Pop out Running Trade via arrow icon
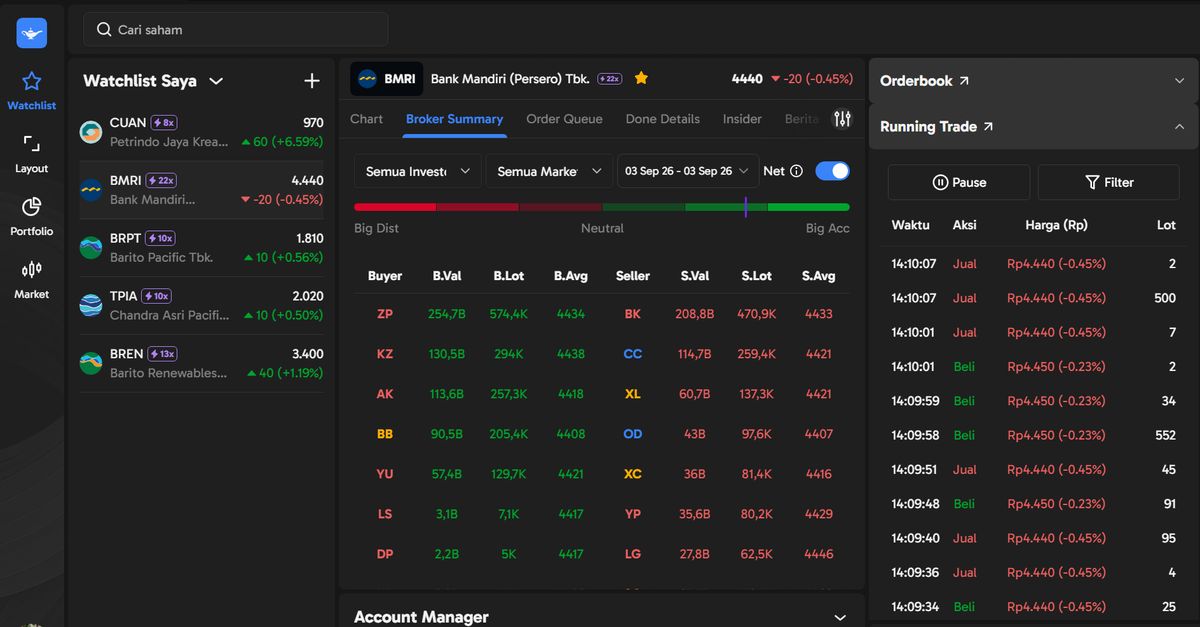 [x=988, y=127]
